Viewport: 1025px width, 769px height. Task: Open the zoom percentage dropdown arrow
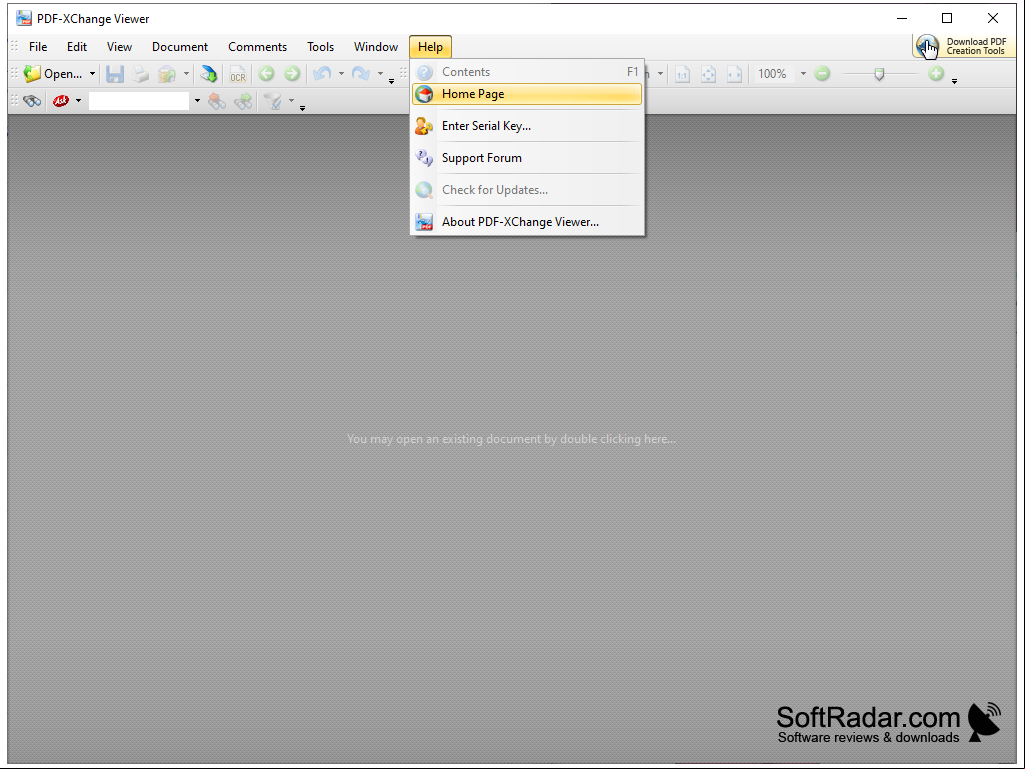coord(803,74)
